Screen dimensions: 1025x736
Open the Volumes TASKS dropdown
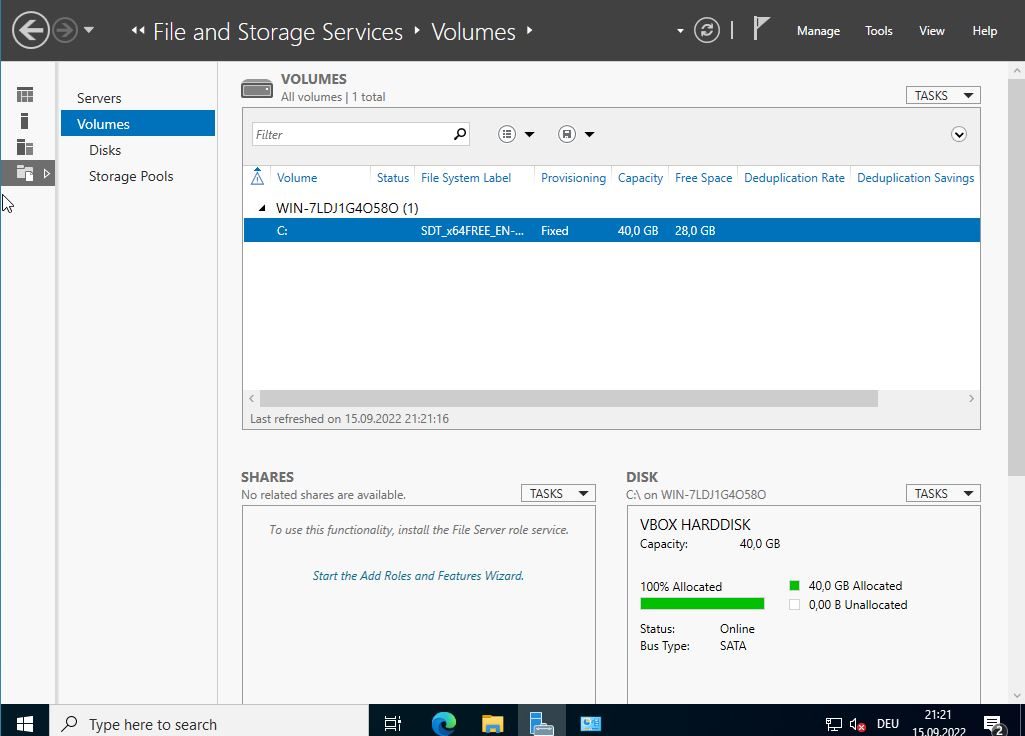tap(942, 95)
